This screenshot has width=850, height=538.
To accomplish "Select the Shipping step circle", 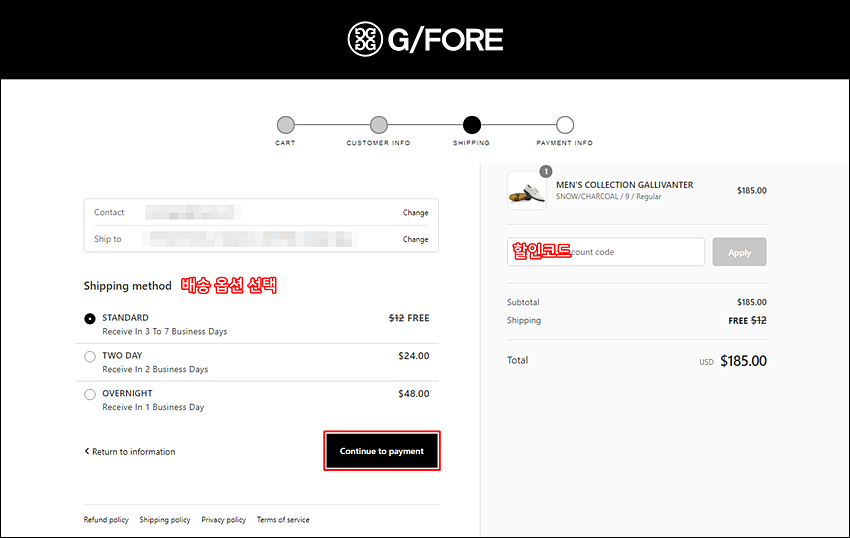I will tap(472, 125).
